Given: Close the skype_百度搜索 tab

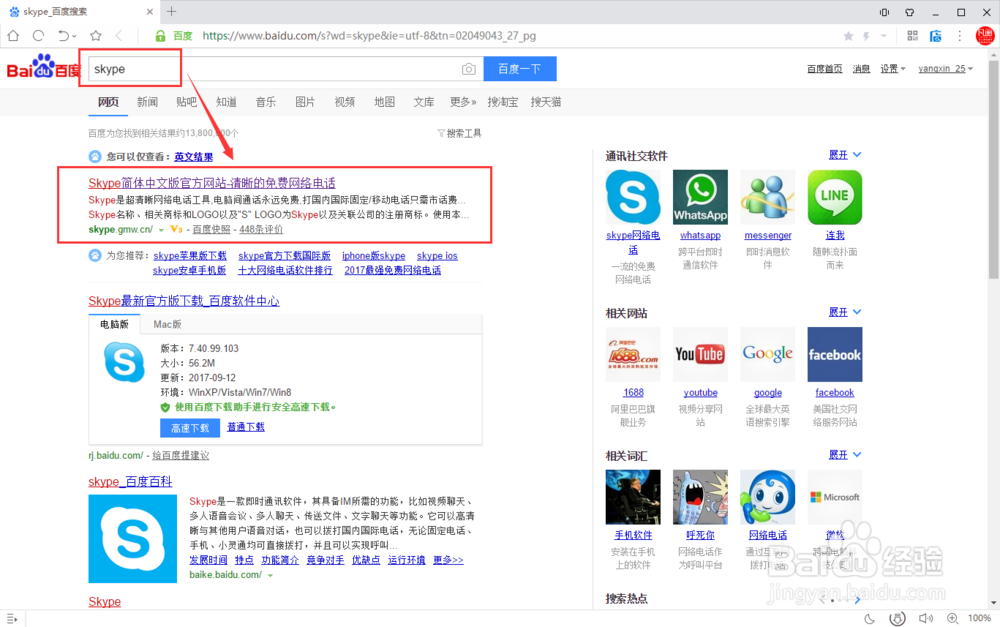Looking at the screenshot, I should coord(150,11).
